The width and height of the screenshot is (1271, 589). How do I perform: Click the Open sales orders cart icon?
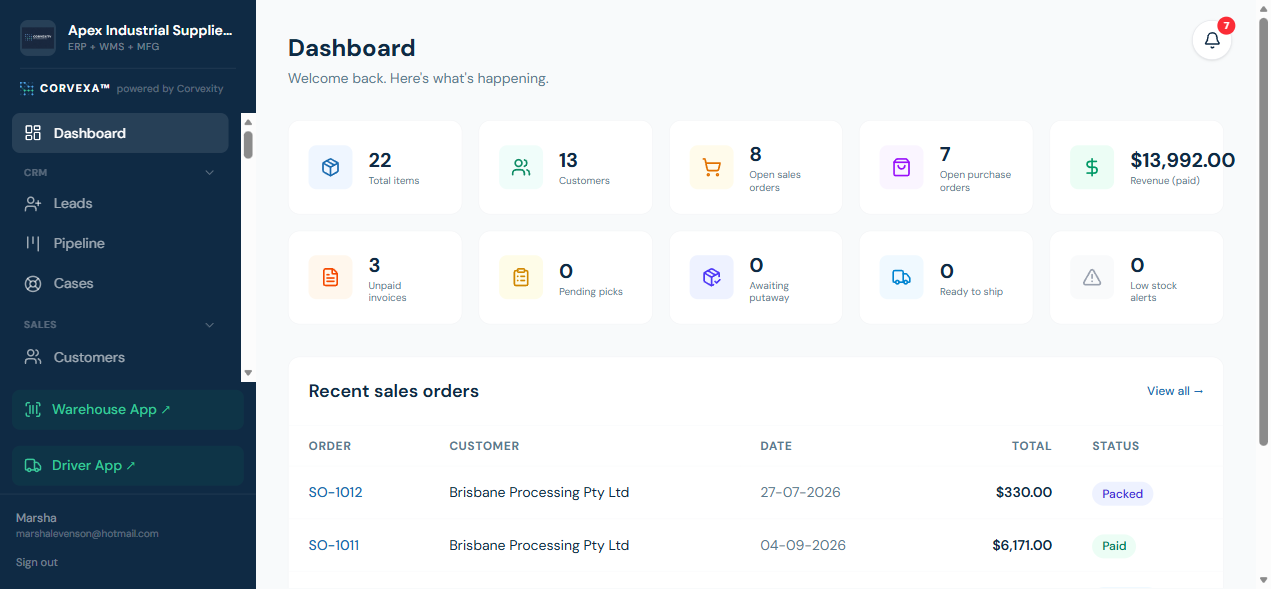coord(711,168)
